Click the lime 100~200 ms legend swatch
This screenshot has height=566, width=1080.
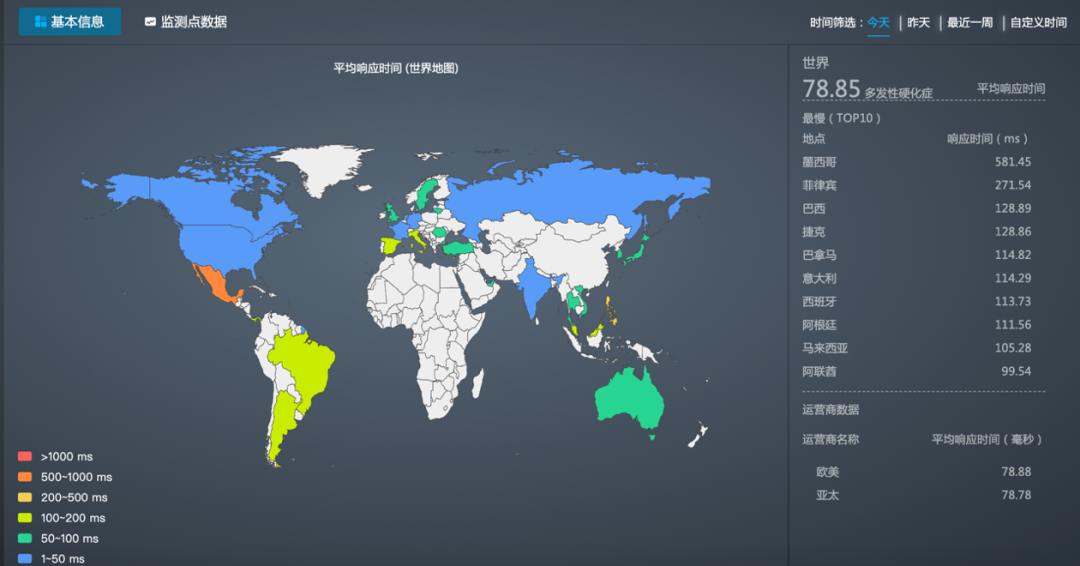[x=25, y=518]
